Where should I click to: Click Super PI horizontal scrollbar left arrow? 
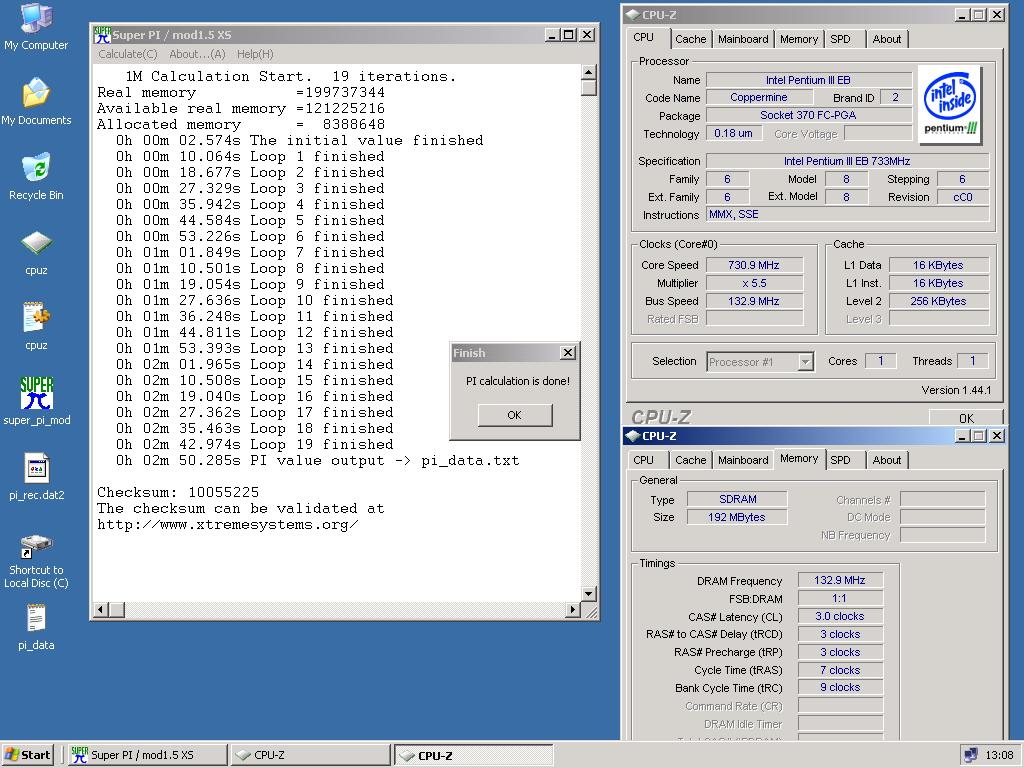tap(101, 609)
